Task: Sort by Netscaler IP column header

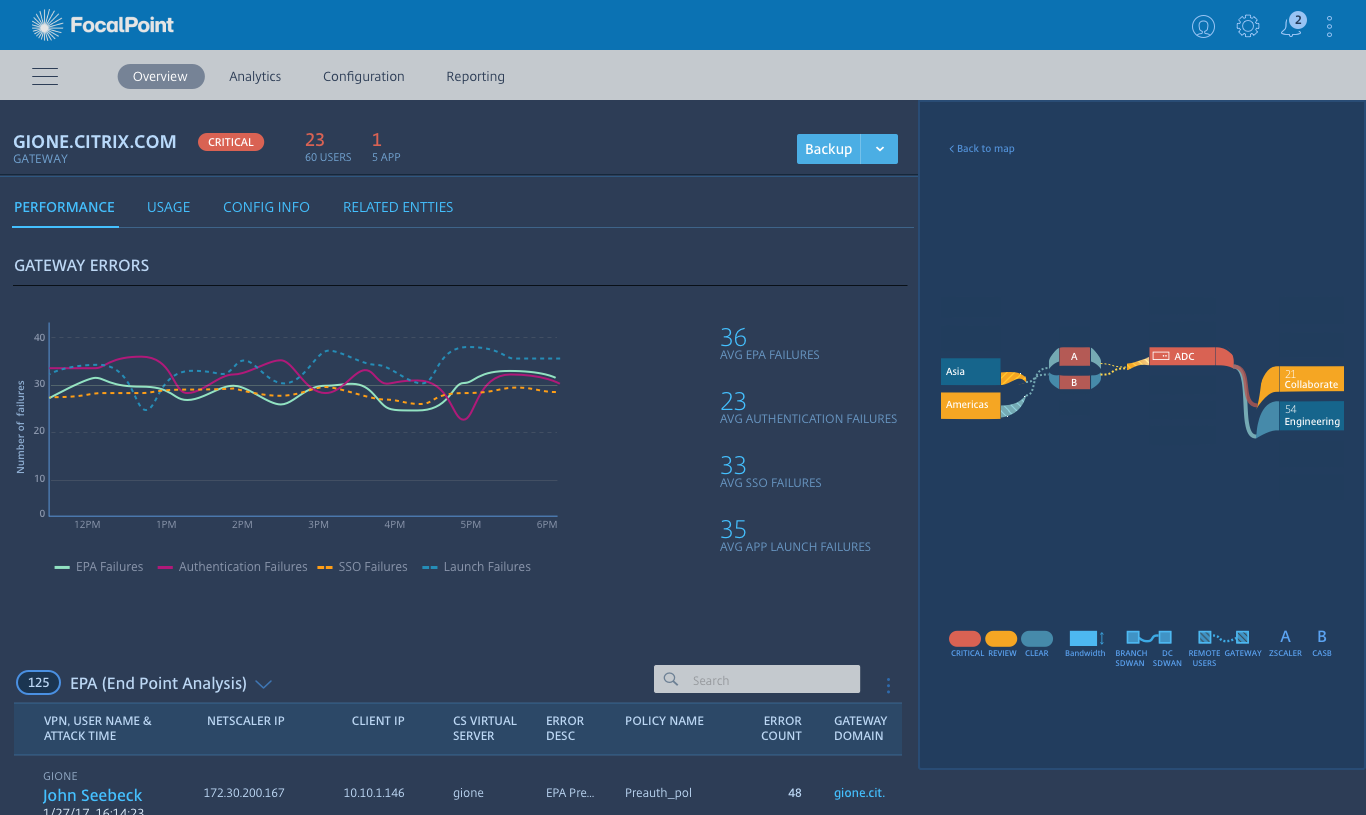Action: click(x=246, y=721)
